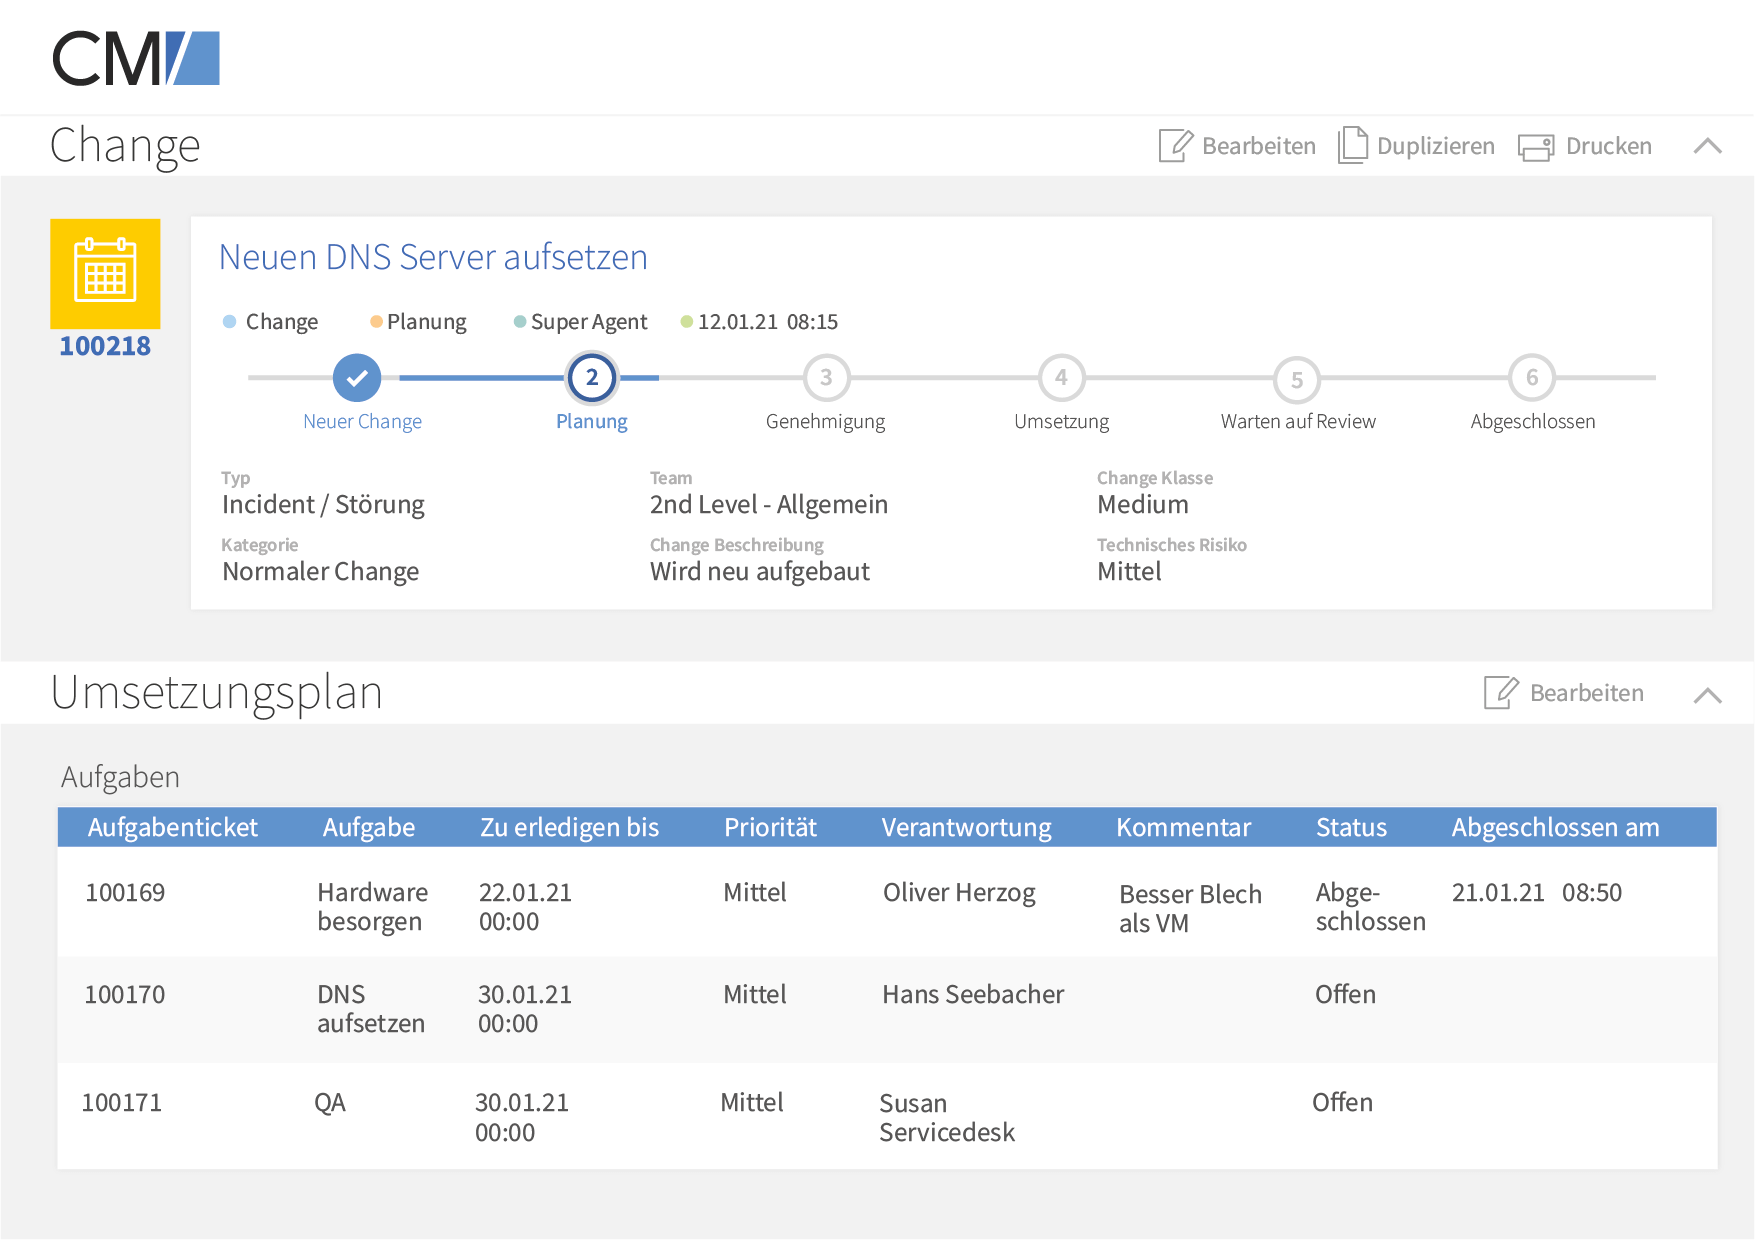Click the yellow calendar ticket icon

coord(105,274)
